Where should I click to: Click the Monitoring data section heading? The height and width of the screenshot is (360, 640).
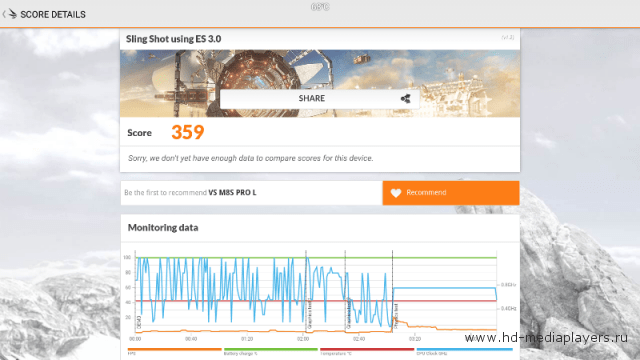(x=163, y=228)
